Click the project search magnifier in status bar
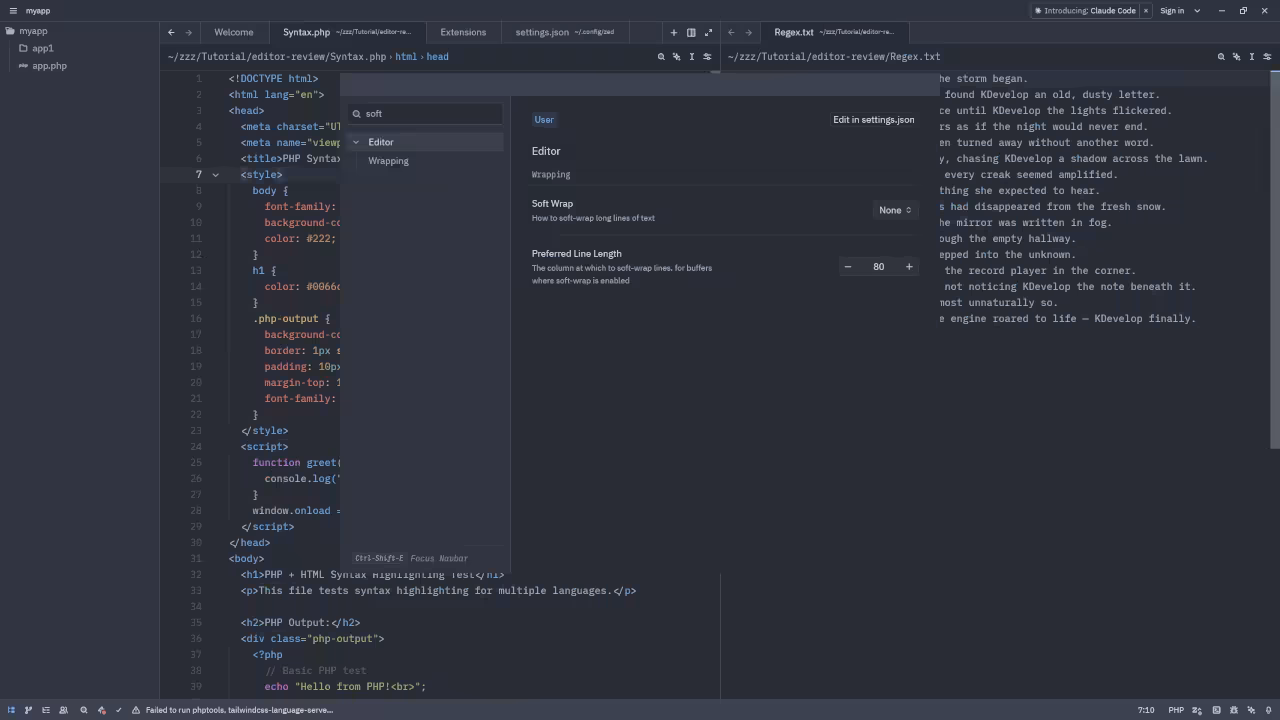Viewport: 1280px width, 720px height. click(x=84, y=710)
